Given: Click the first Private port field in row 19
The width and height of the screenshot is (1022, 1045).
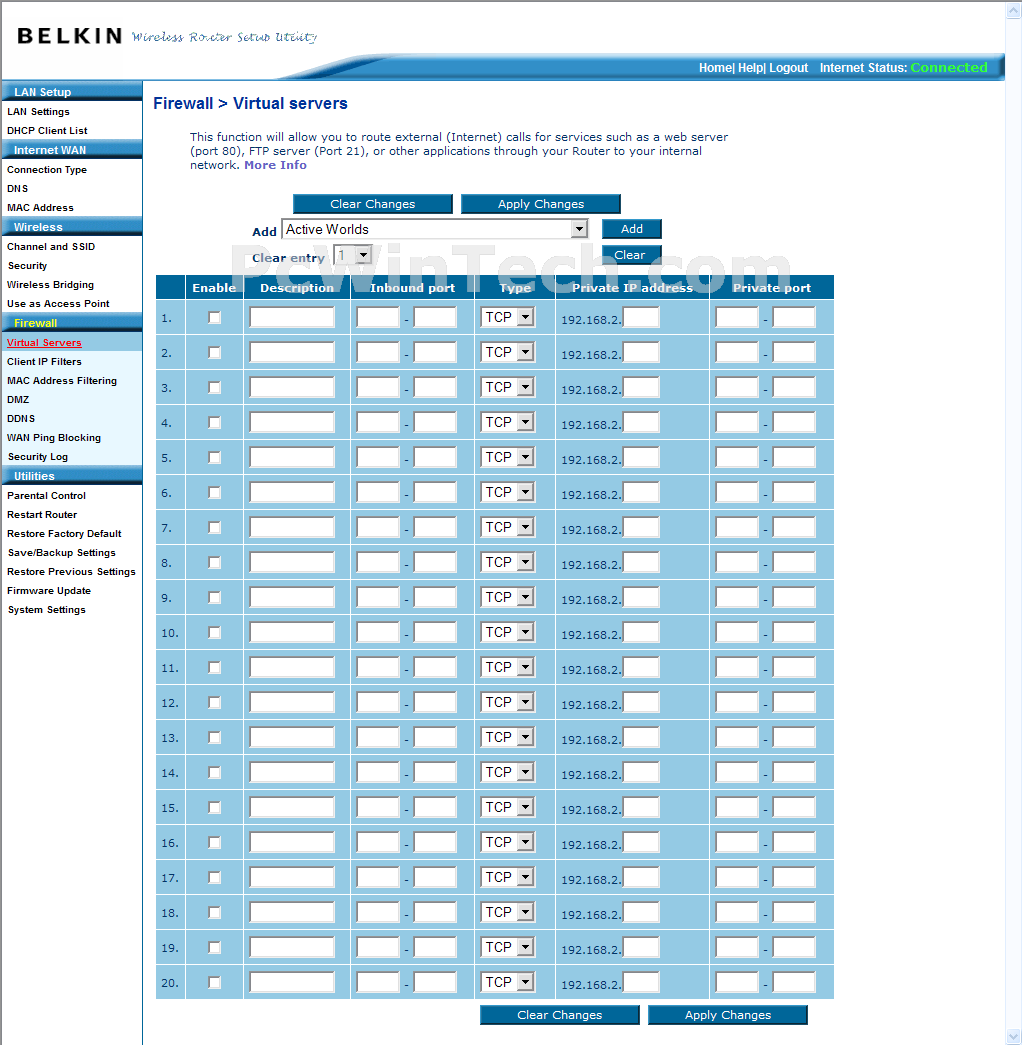Looking at the screenshot, I should pos(737,947).
